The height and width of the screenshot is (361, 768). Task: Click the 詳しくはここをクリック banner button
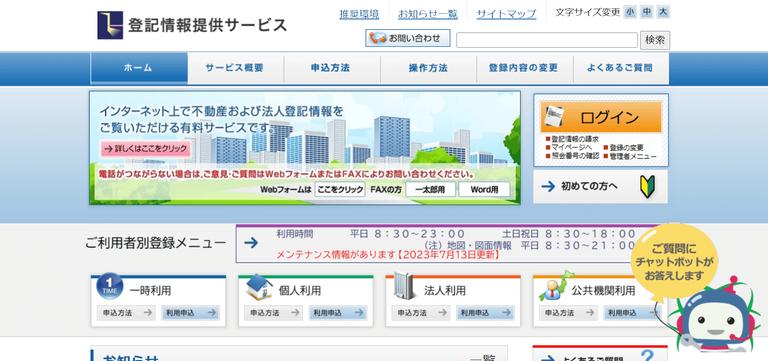[x=145, y=148]
